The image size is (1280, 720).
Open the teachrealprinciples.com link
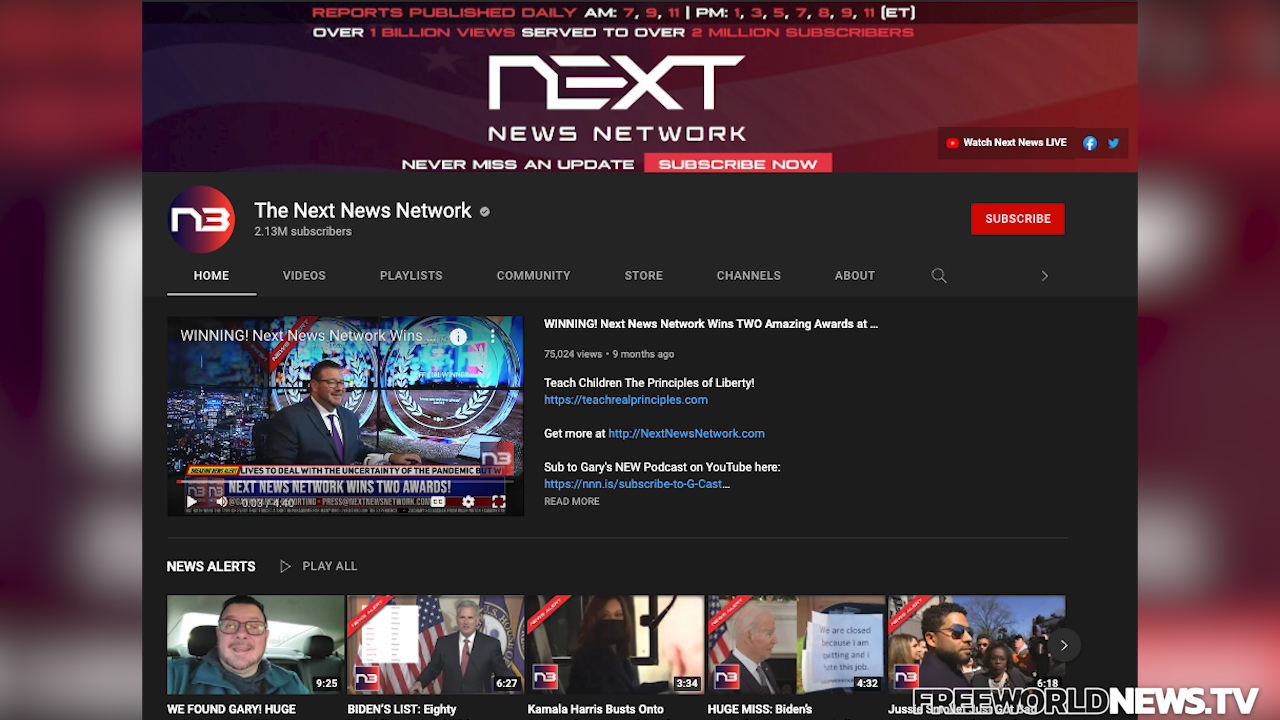[x=625, y=400]
